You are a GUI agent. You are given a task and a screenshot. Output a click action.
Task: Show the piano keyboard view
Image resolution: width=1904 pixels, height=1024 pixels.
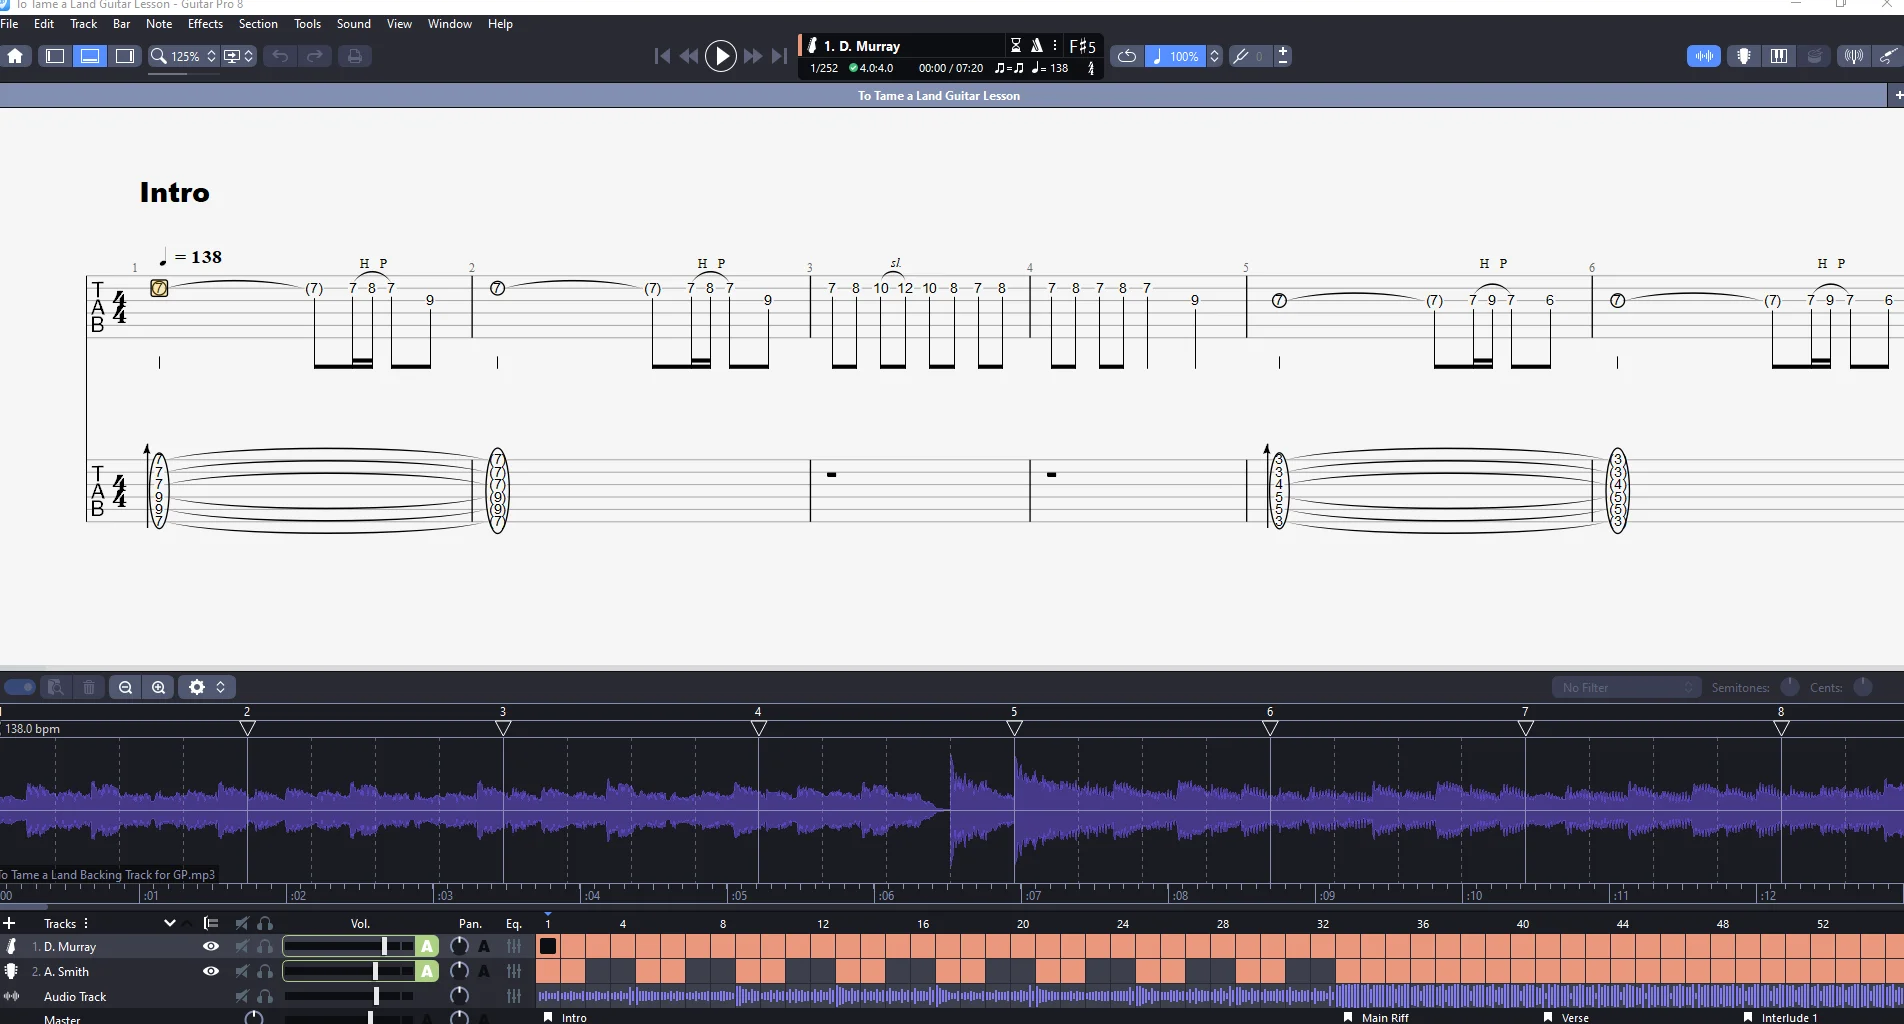point(1779,56)
